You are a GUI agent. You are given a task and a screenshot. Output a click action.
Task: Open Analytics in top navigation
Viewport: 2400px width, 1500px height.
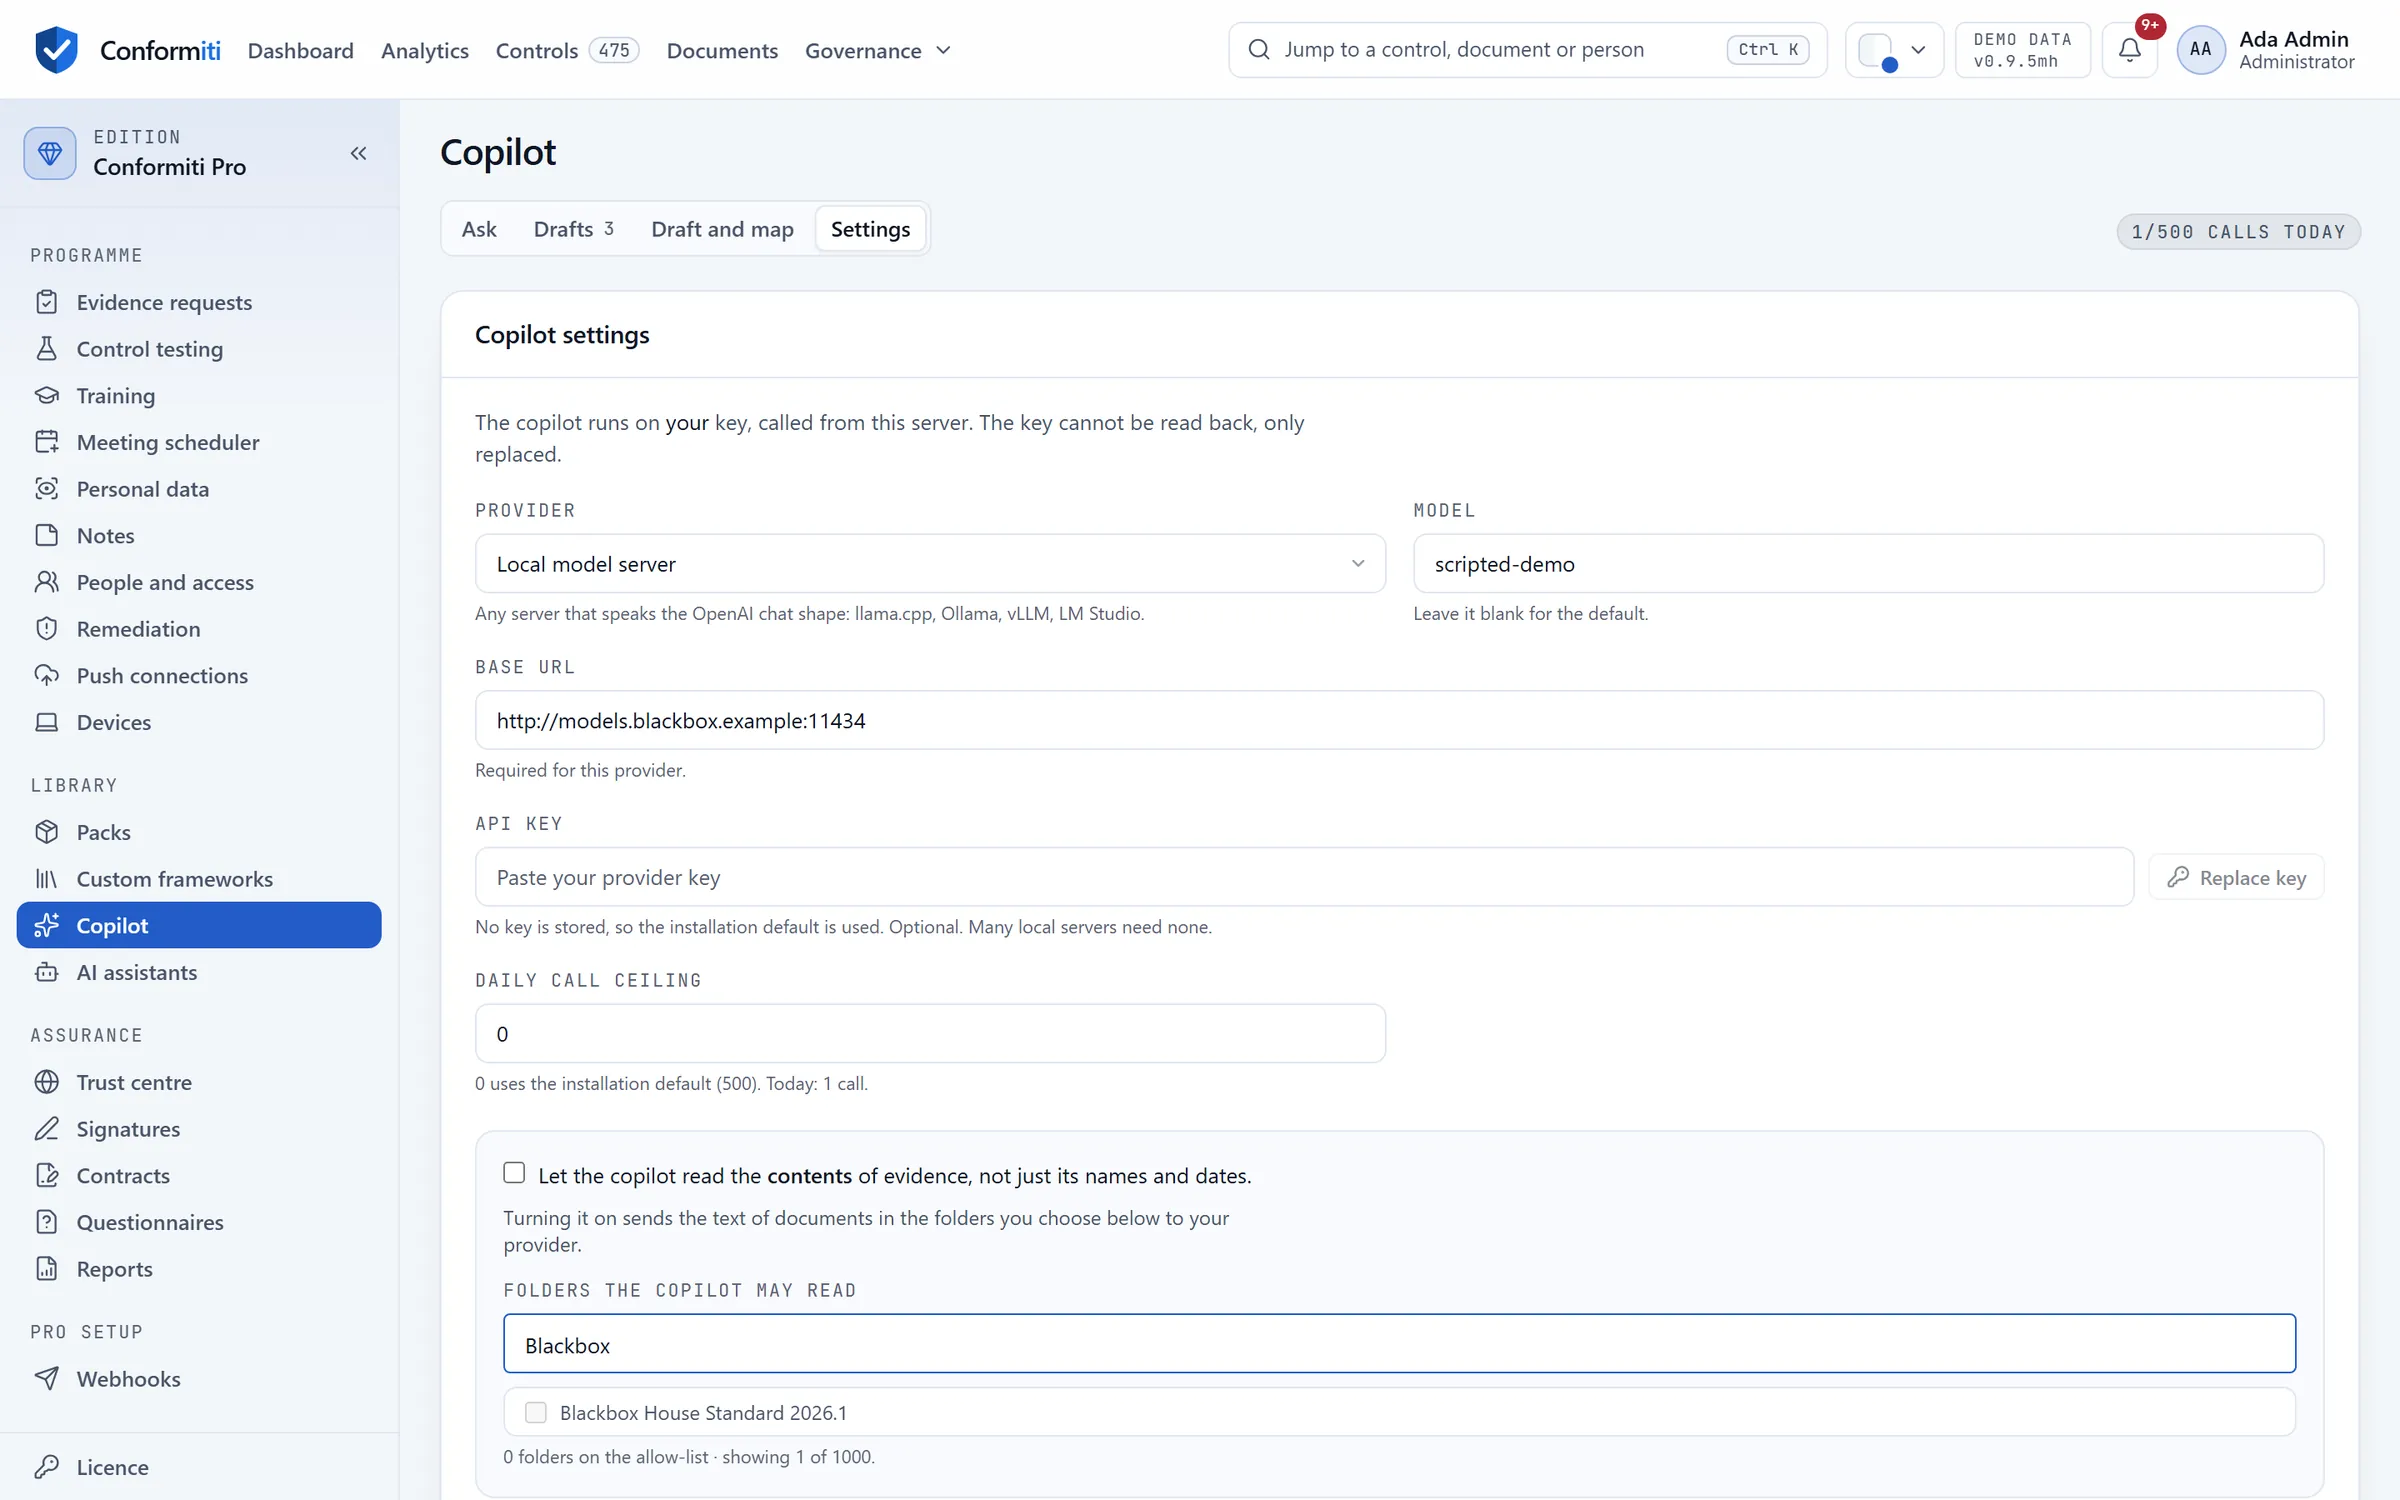pyautogui.click(x=424, y=50)
